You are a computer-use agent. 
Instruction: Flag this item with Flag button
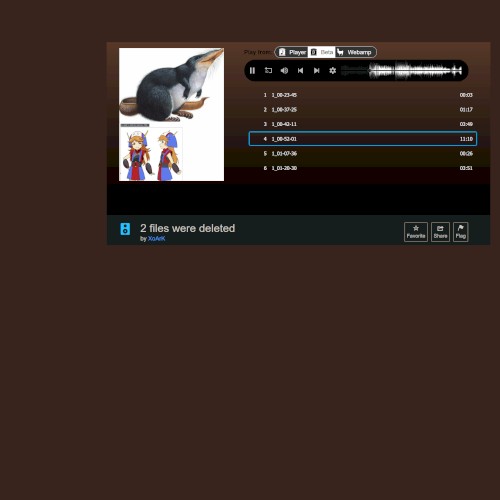click(x=461, y=232)
